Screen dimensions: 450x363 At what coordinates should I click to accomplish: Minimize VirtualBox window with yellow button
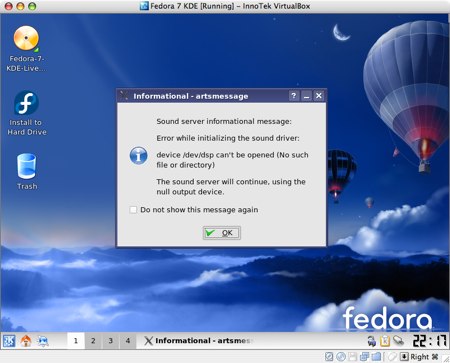pyautogui.click(x=20, y=6)
